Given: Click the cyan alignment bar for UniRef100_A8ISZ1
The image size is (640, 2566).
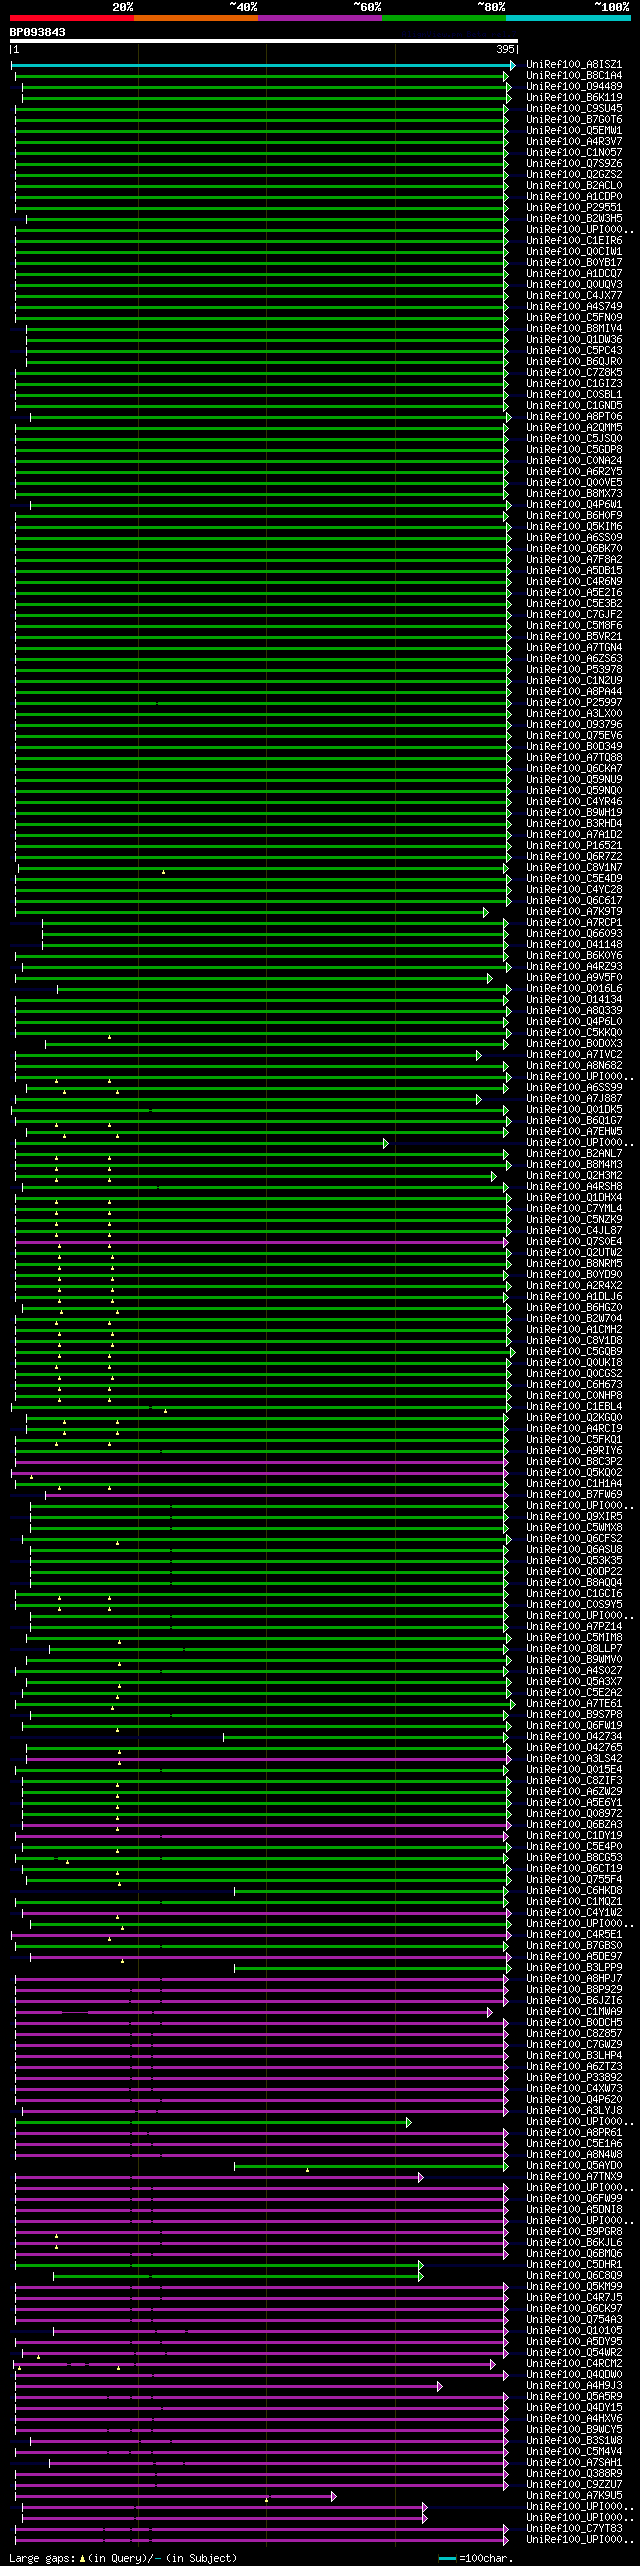Looking at the screenshot, I should (262, 65).
